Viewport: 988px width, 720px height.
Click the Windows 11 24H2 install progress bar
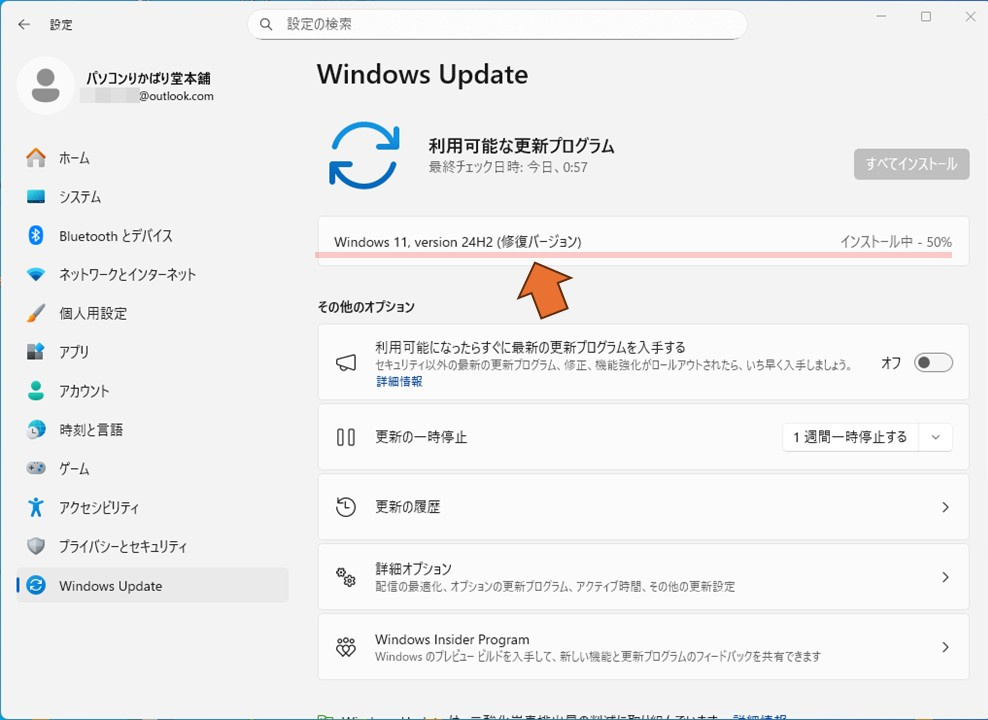[x=632, y=256]
